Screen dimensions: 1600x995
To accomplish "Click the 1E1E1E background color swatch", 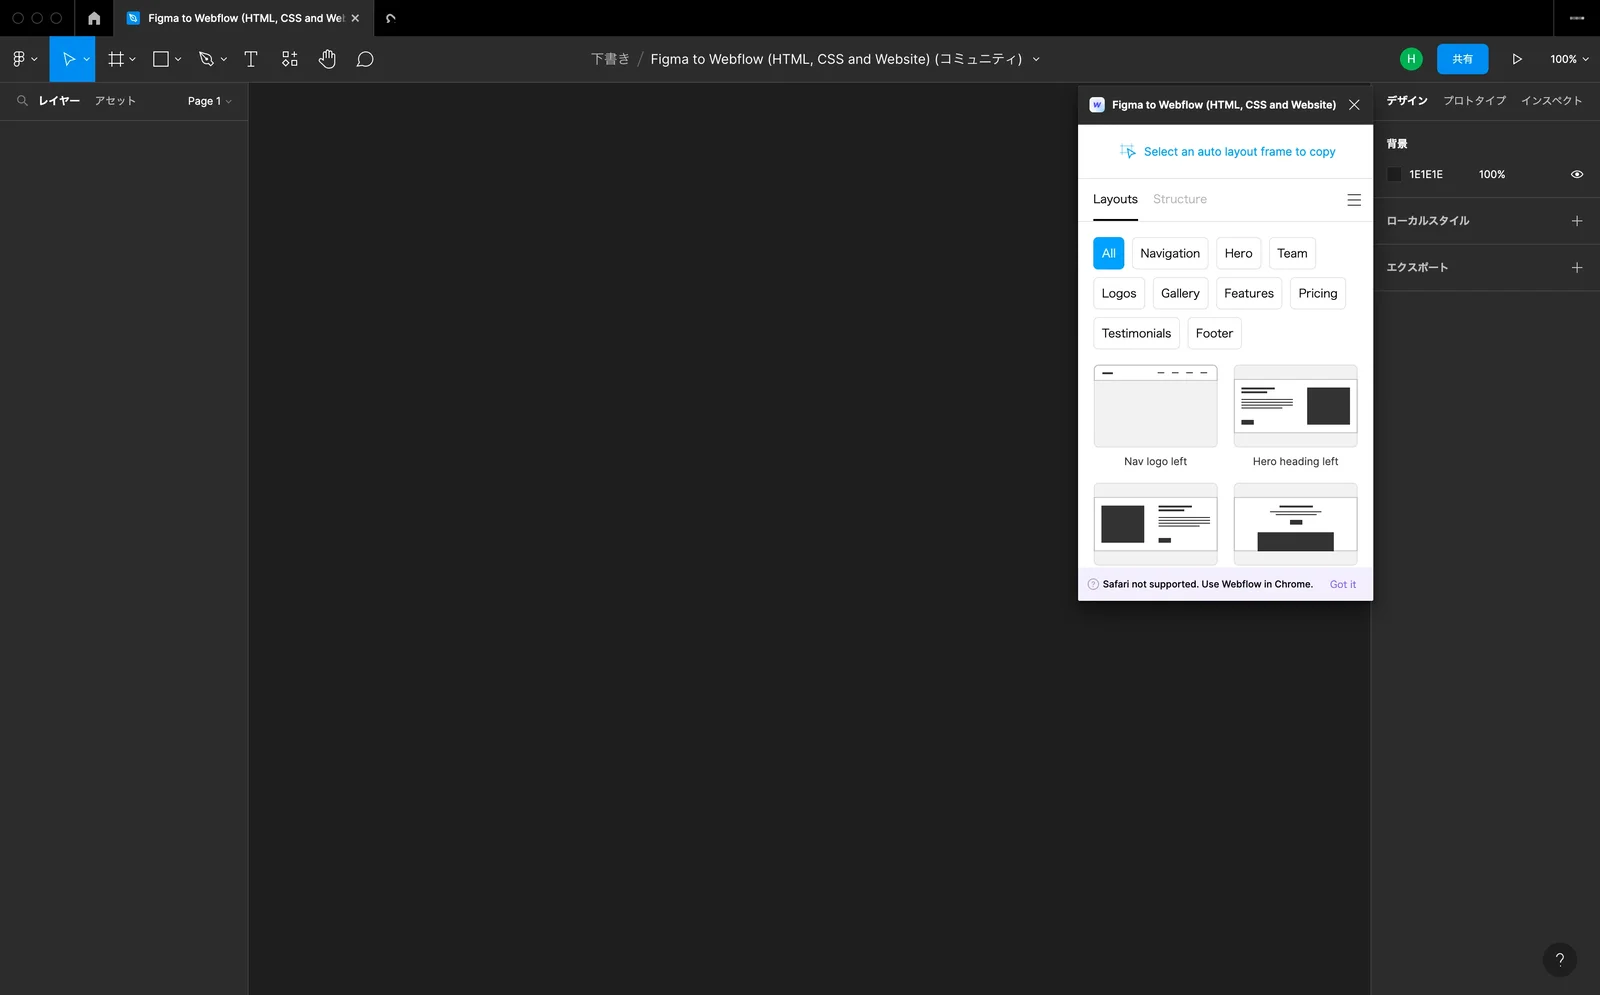I will point(1394,174).
